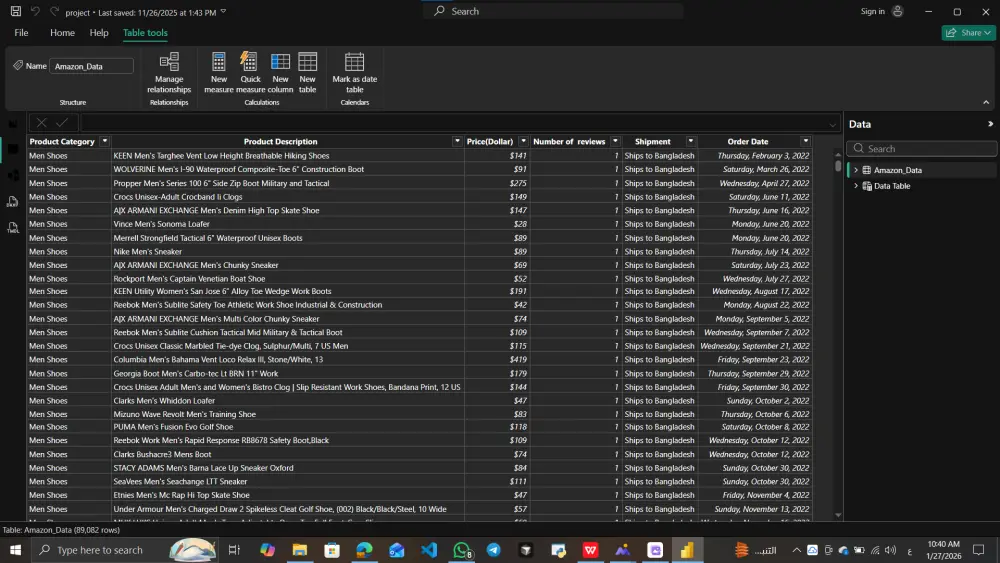Select the Table tools tab
1000x563 pixels.
point(145,33)
